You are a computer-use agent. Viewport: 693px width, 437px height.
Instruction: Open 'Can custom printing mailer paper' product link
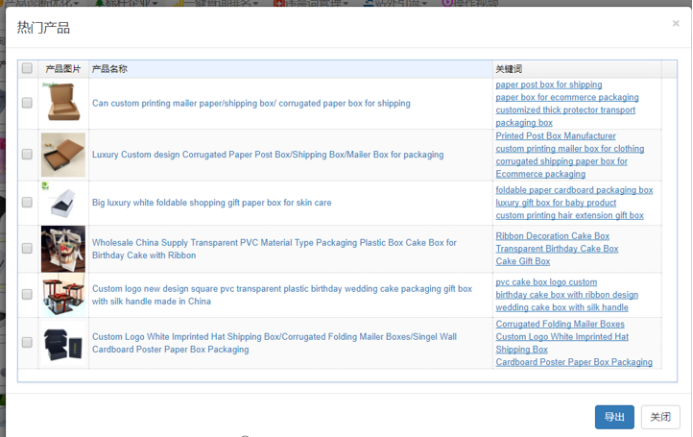tap(251, 103)
